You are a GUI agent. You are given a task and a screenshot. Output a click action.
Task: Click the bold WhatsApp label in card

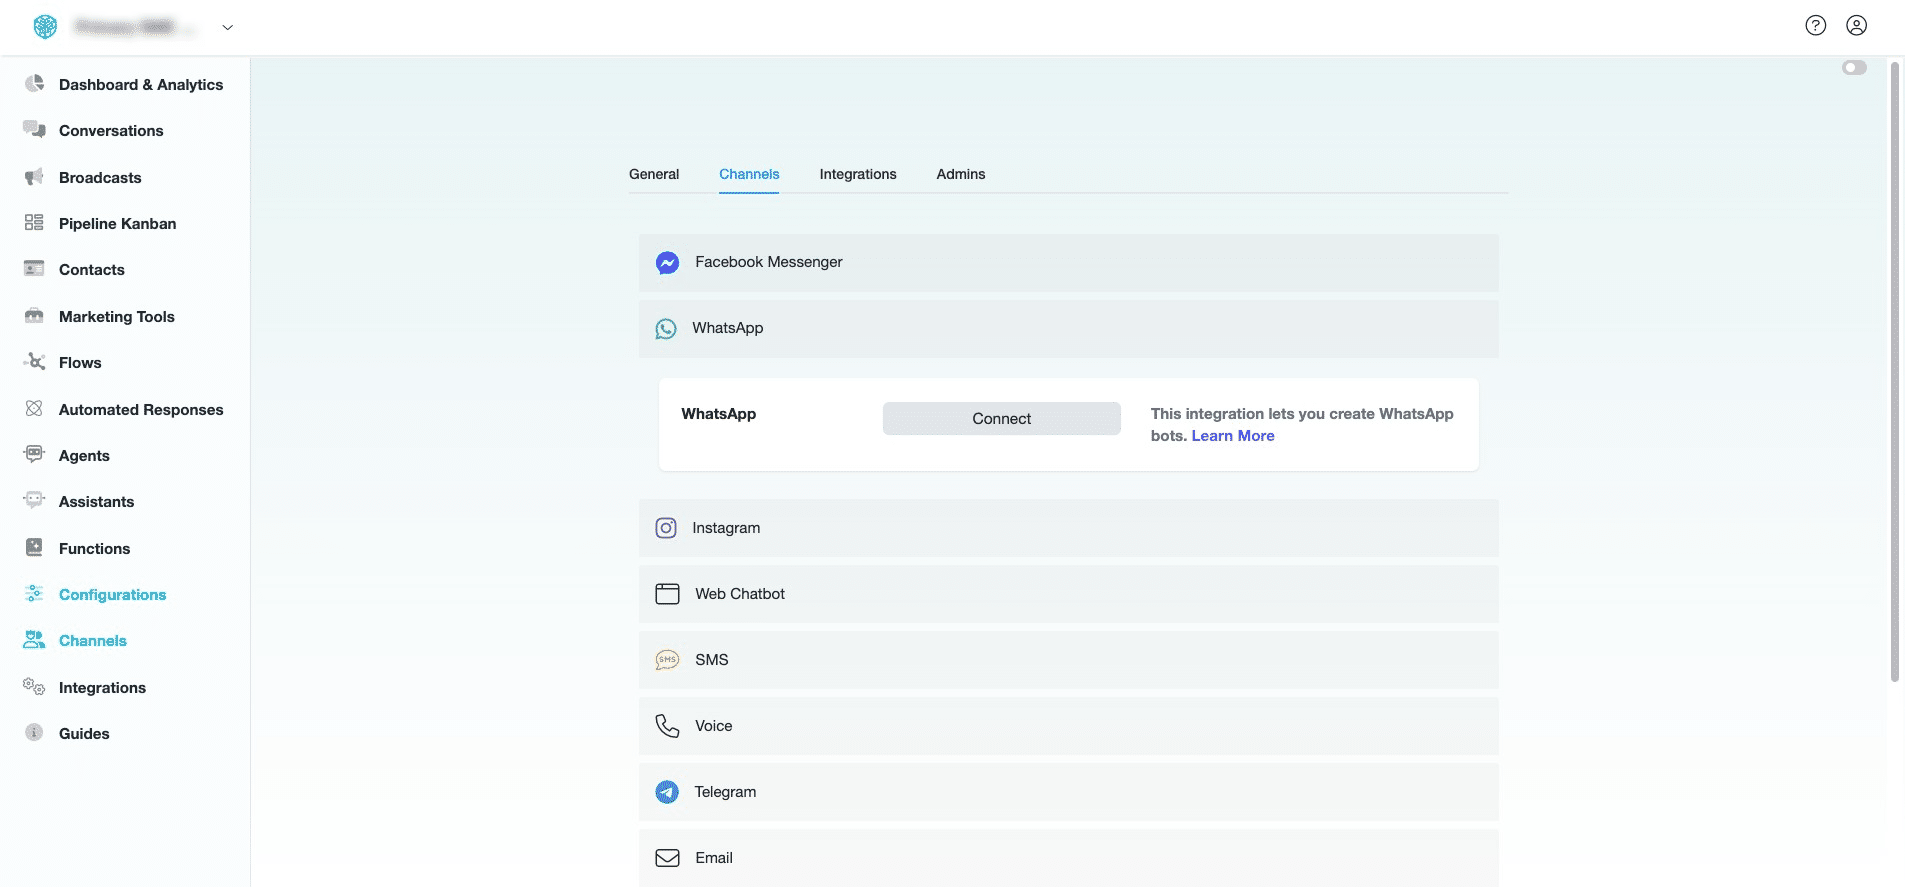pos(719,414)
